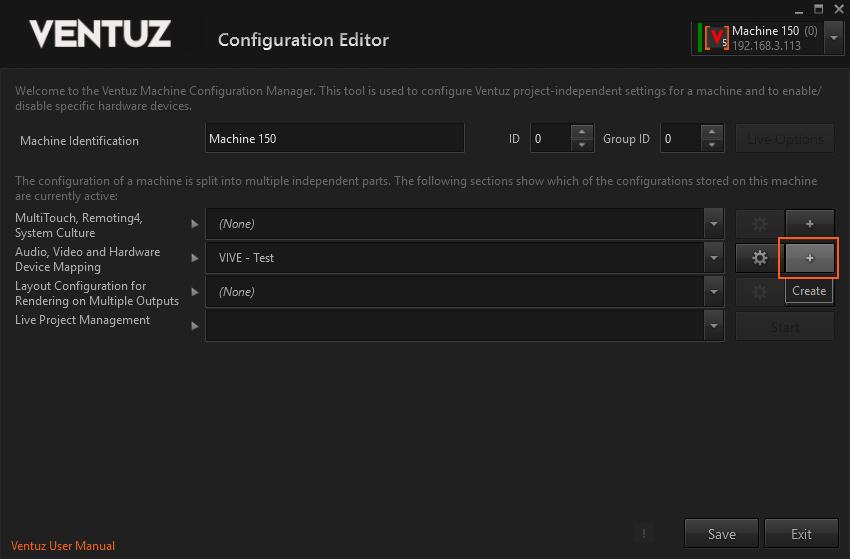Click the Save button

pos(721,534)
